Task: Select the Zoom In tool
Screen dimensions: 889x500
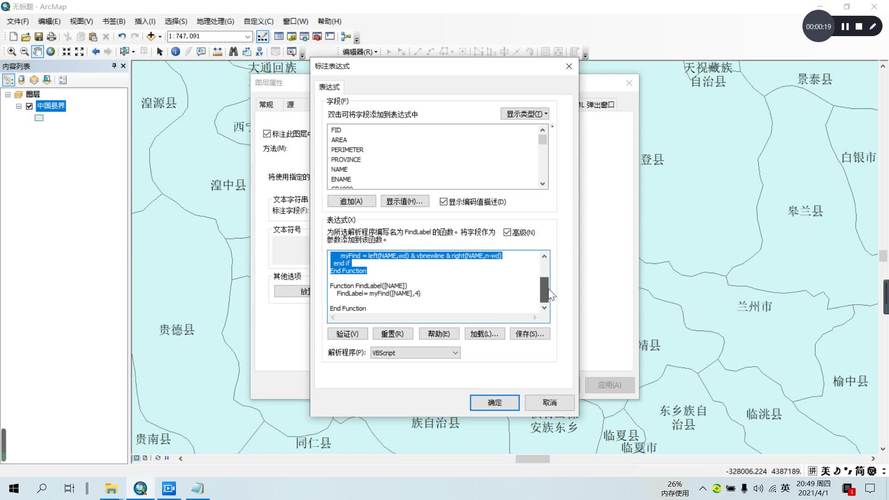Action: [x=11, y=52]
